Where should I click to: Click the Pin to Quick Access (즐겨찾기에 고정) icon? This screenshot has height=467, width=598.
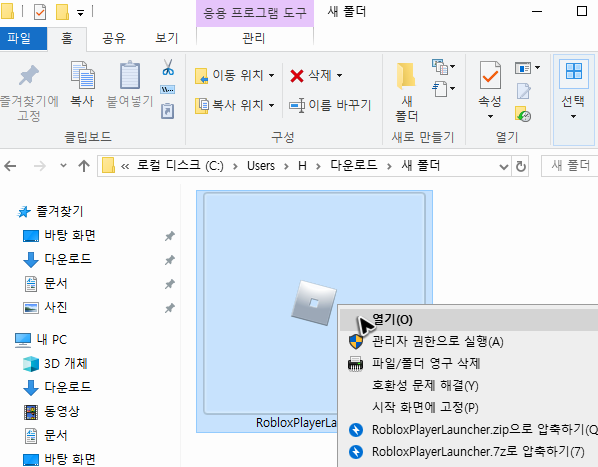(29, 75)
